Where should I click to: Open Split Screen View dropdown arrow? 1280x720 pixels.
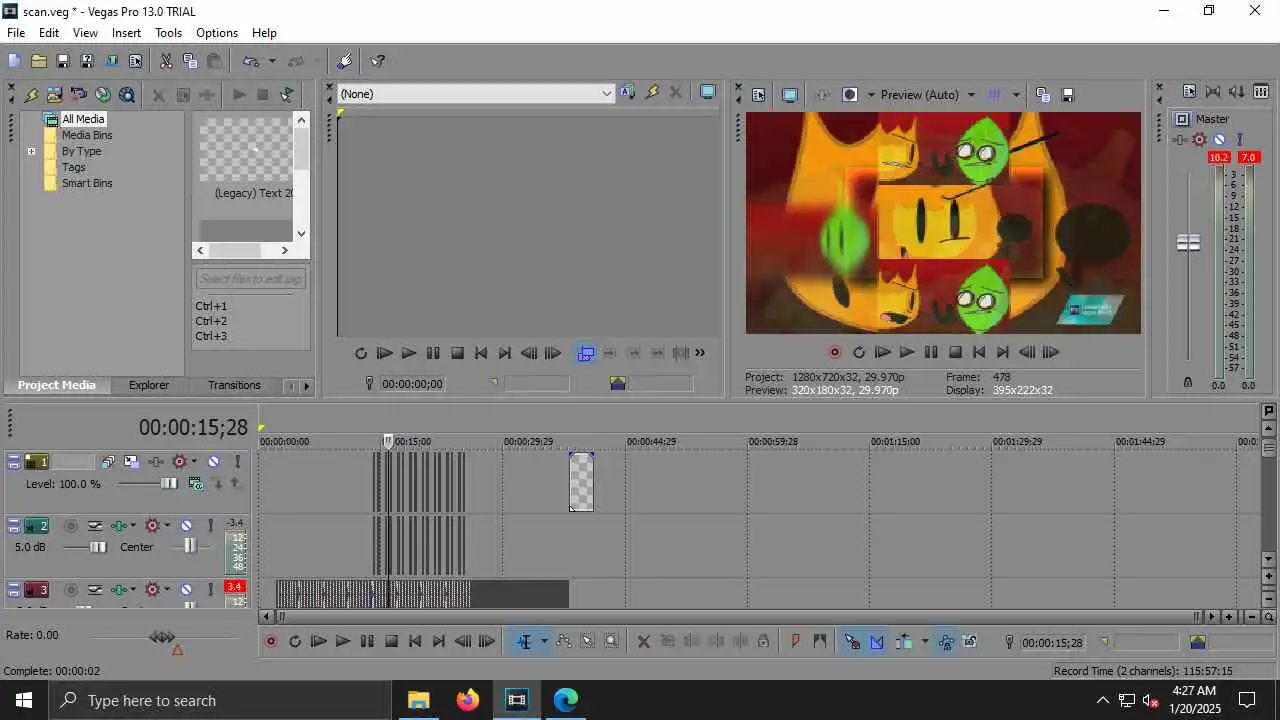[870, 95]
